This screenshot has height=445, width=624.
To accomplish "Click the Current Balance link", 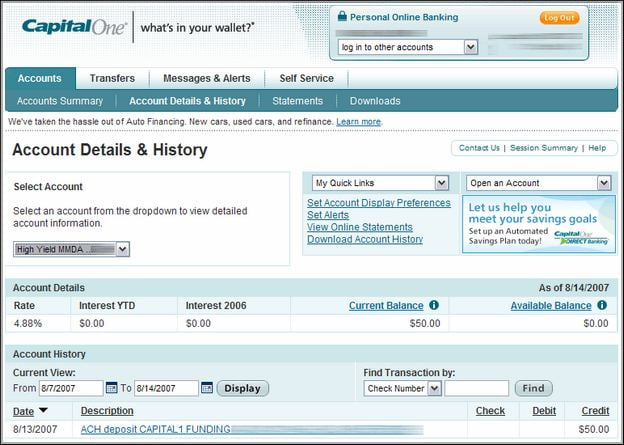I will tap(386, 306).
